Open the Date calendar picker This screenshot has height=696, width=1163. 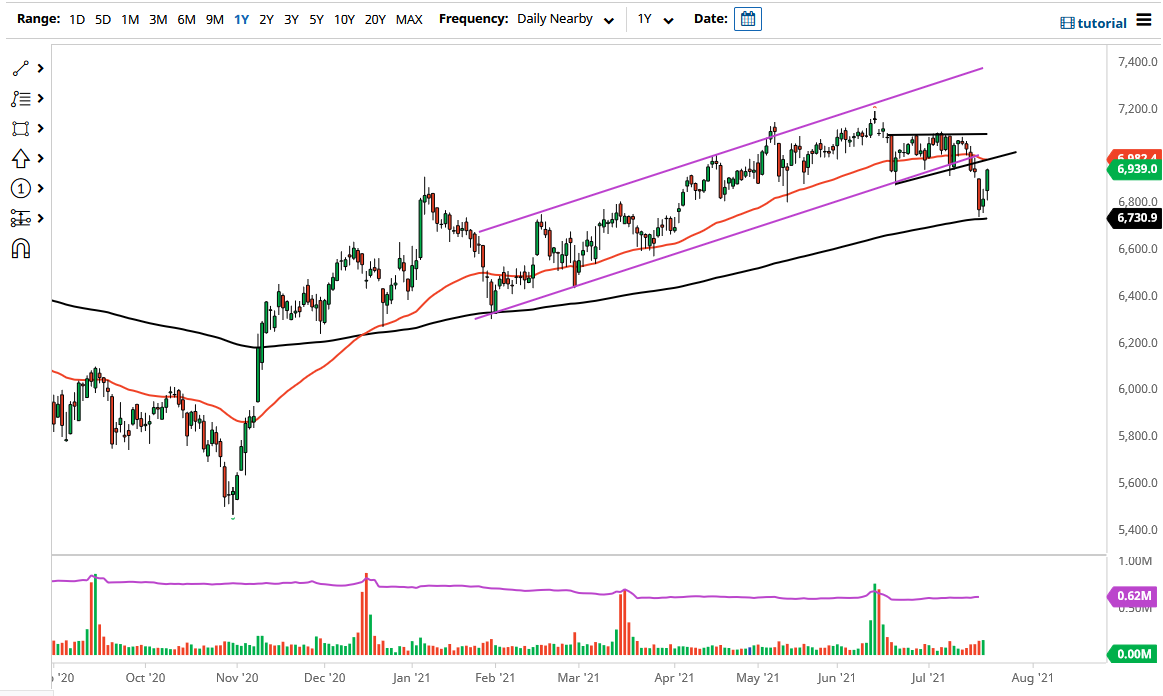[747, 18]
